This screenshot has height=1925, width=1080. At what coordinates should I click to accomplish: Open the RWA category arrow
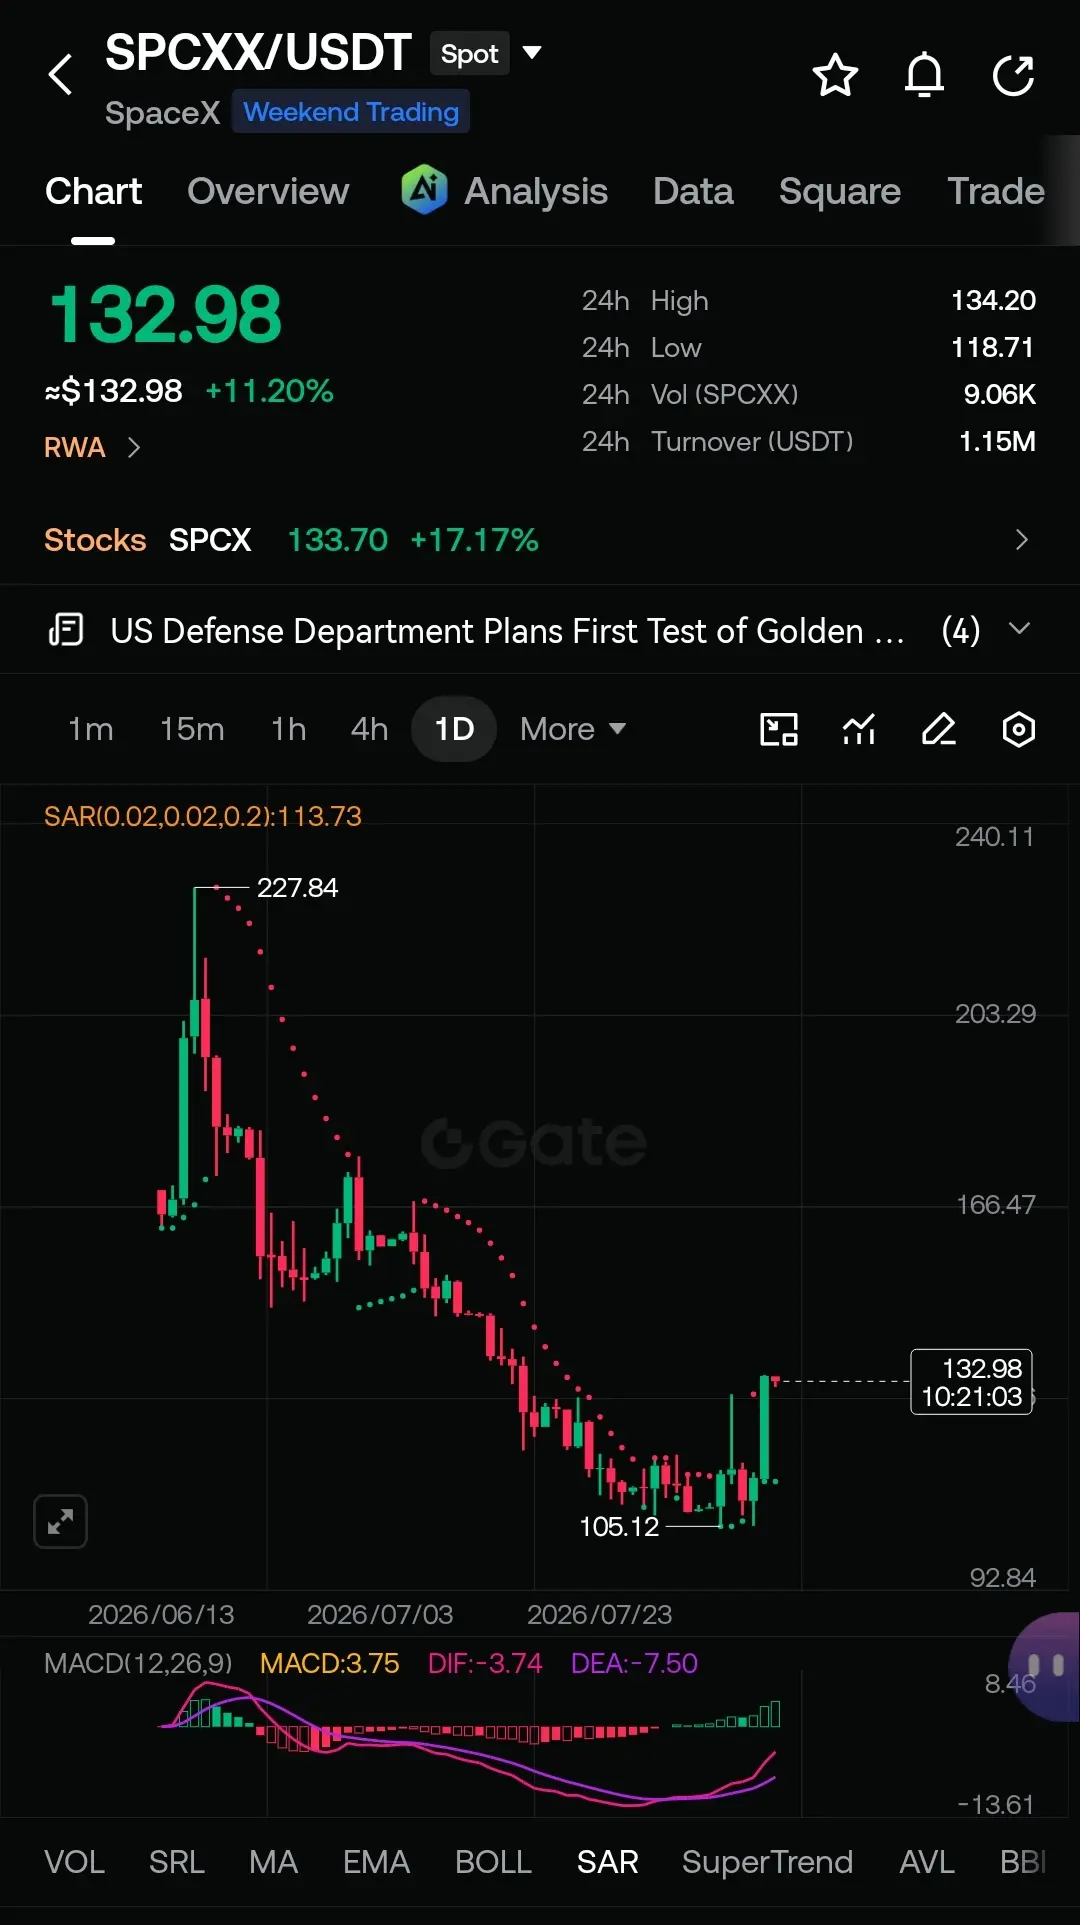134,447
